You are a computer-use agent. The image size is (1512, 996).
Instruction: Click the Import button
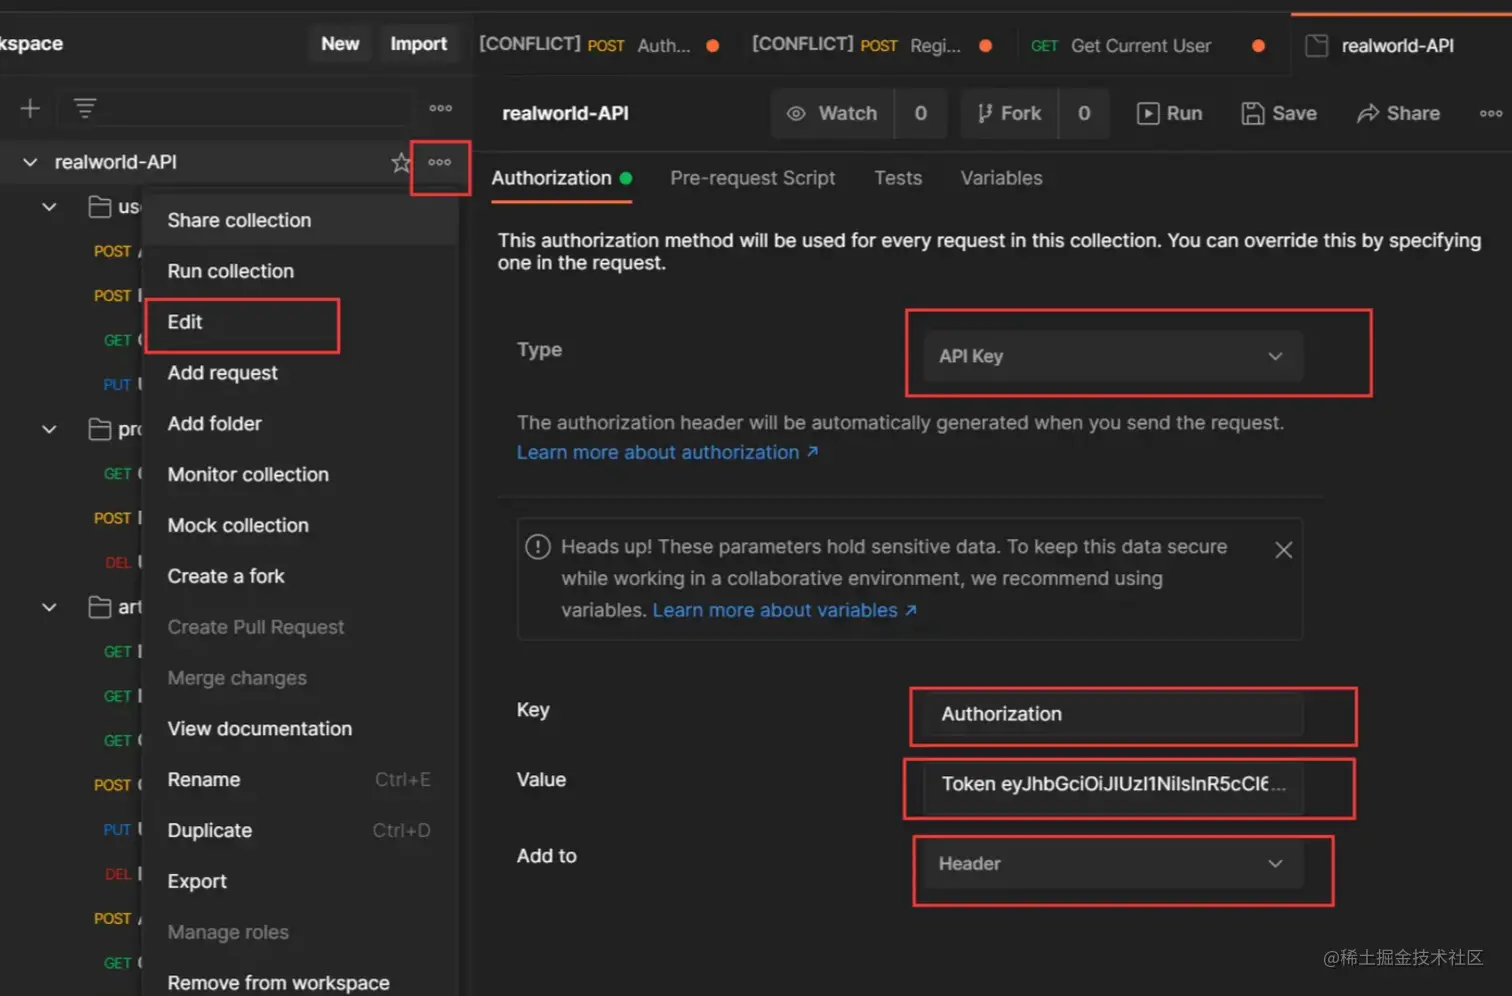coord(418,44)
